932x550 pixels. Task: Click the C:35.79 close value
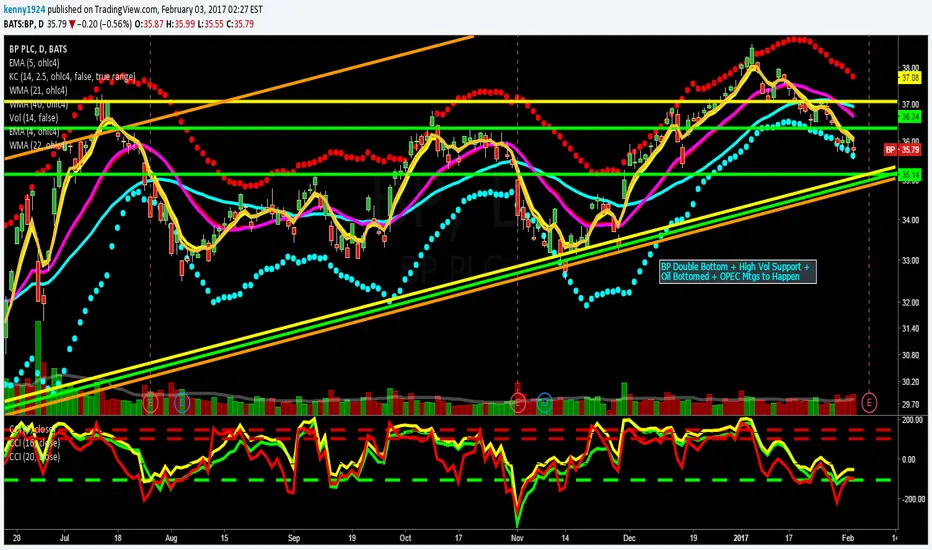tap(240, 24)
